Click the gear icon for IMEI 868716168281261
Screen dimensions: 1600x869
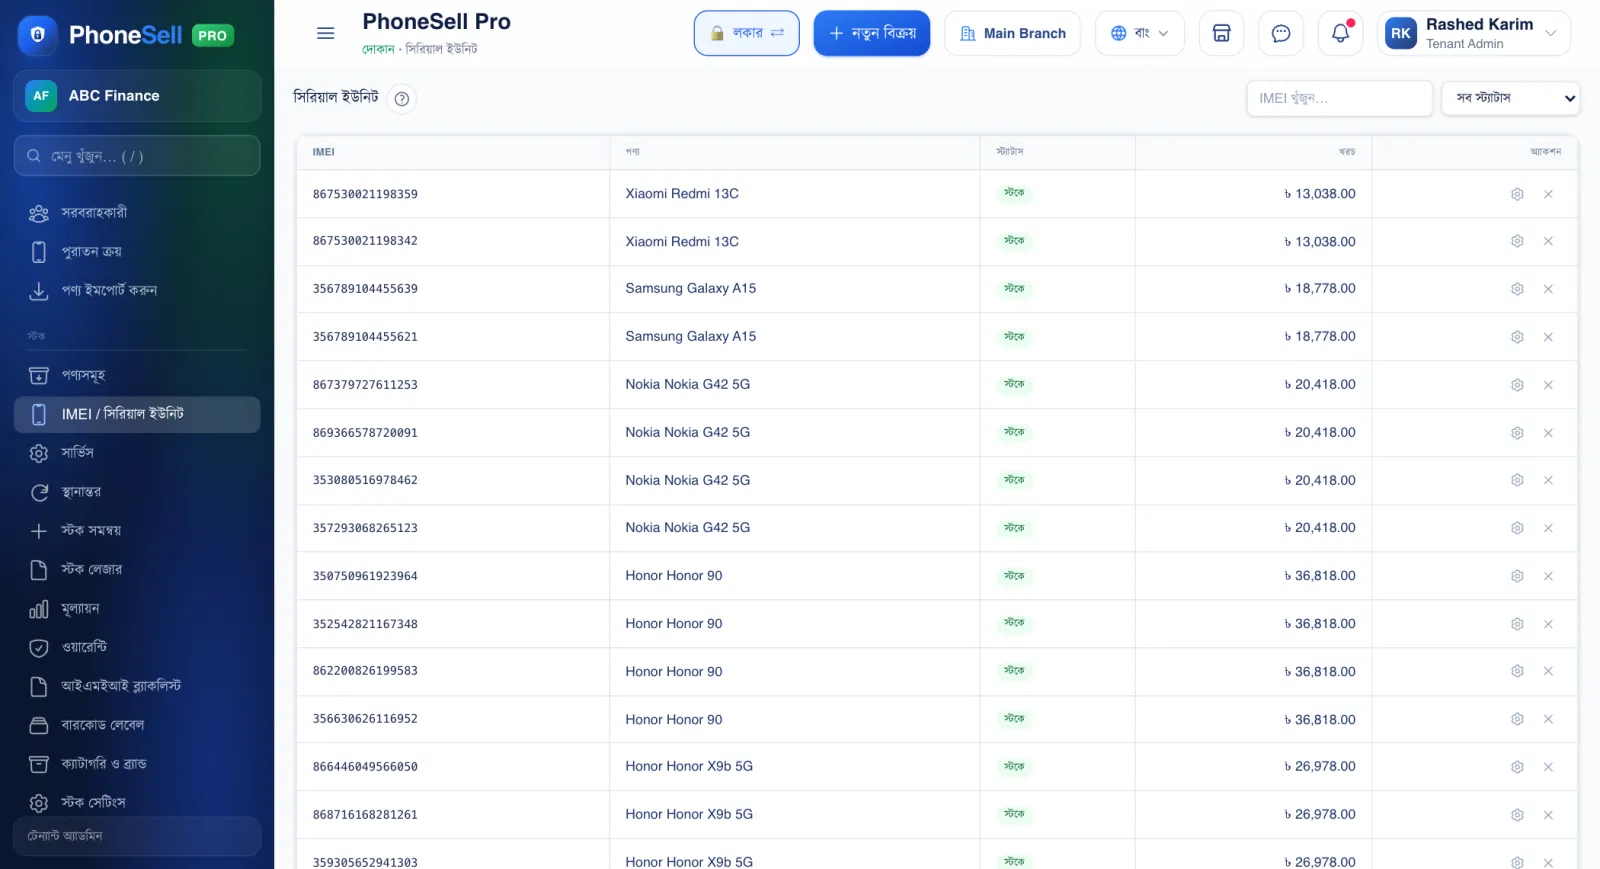click(1517, 815)
